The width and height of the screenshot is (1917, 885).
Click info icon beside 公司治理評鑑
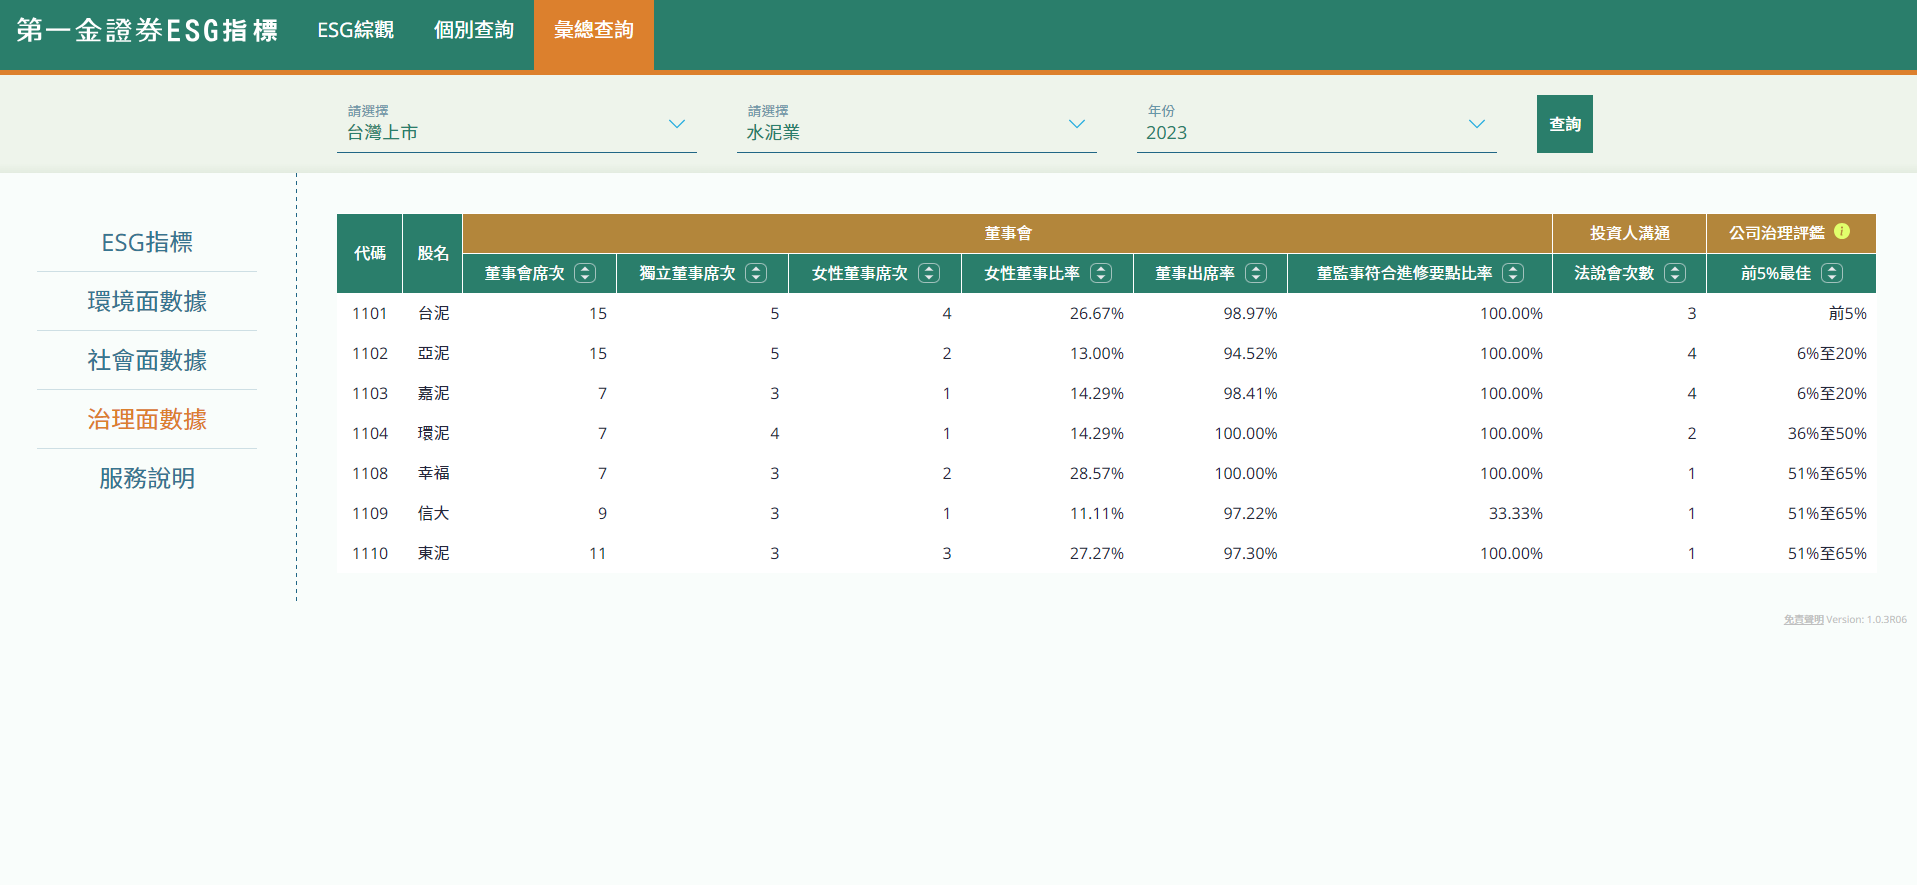(x=1842, y=231)
